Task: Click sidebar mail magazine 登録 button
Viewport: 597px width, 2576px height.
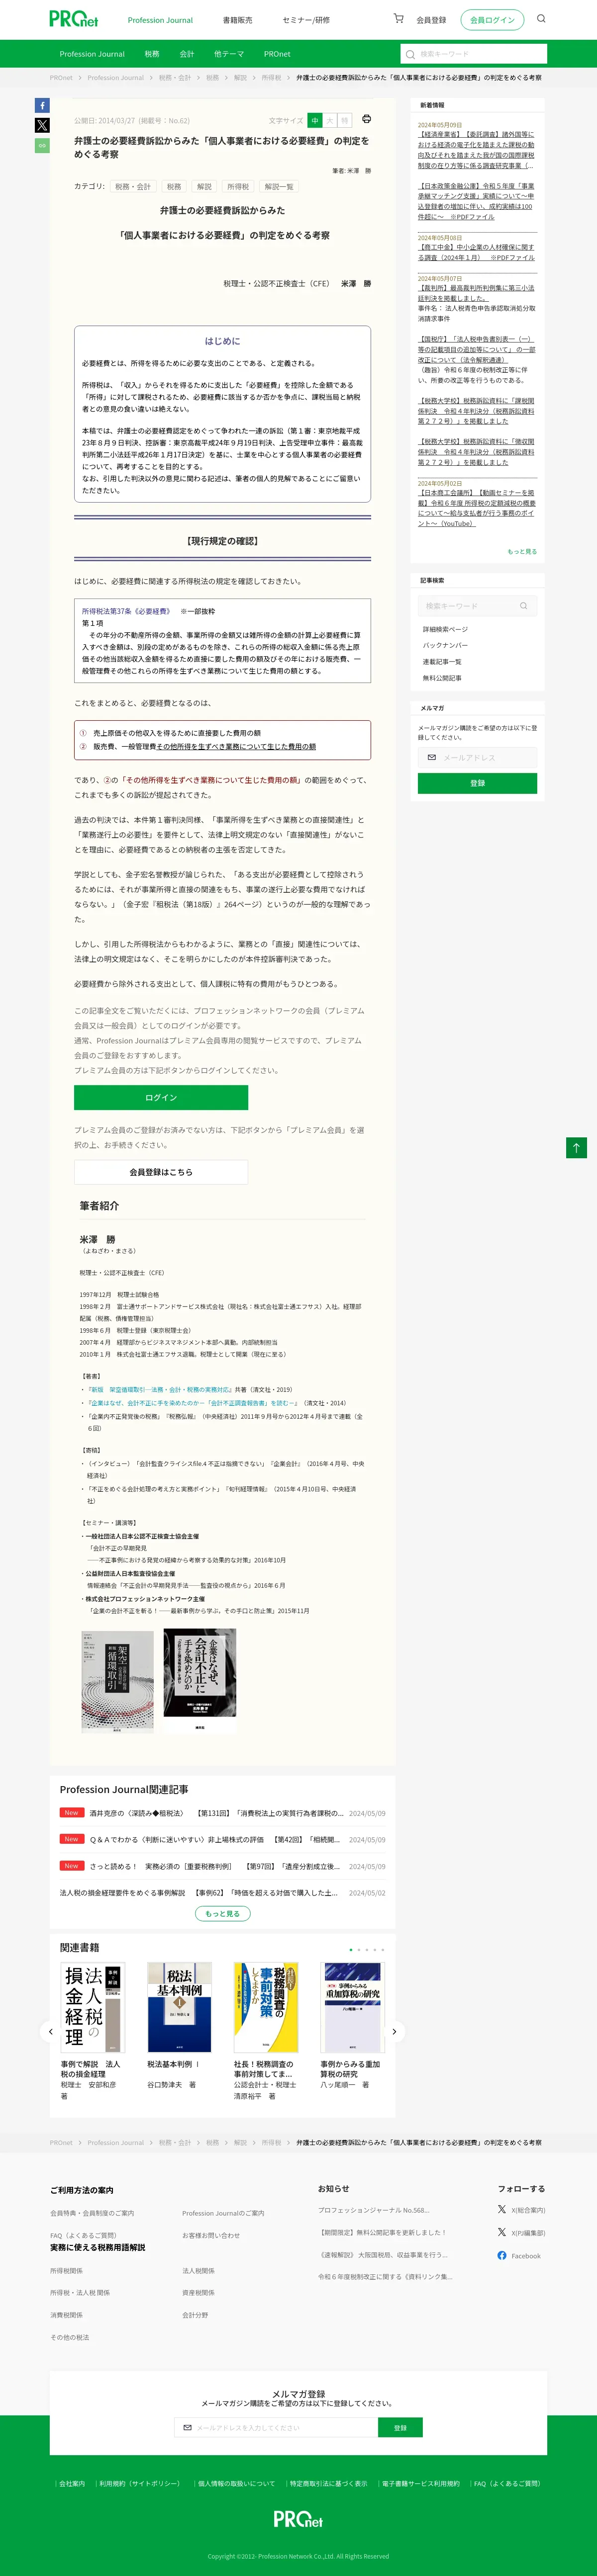Action: [477, 783]
